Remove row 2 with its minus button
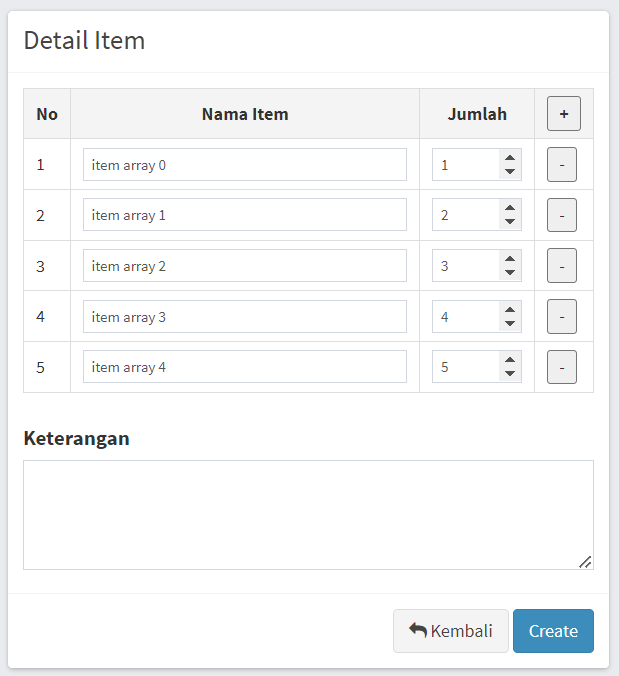Screen dimensions: 619x676 562,215
